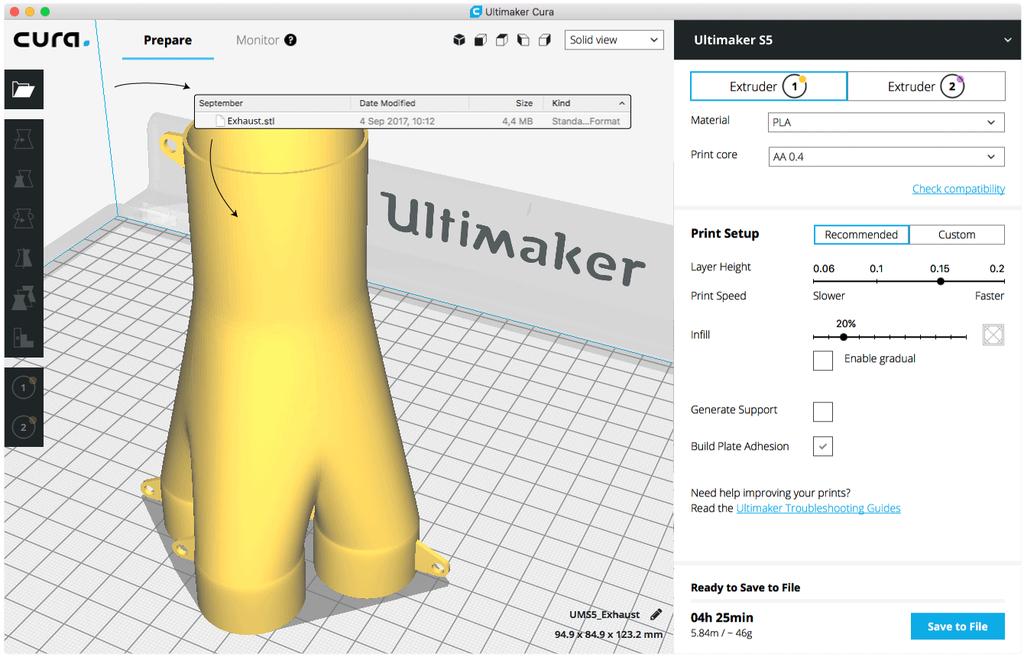The width and height of the screenshot is (1024, 657).
Task: Select the Extruder 2 tab
Action: pyautogui.click(x=926, y=86)
